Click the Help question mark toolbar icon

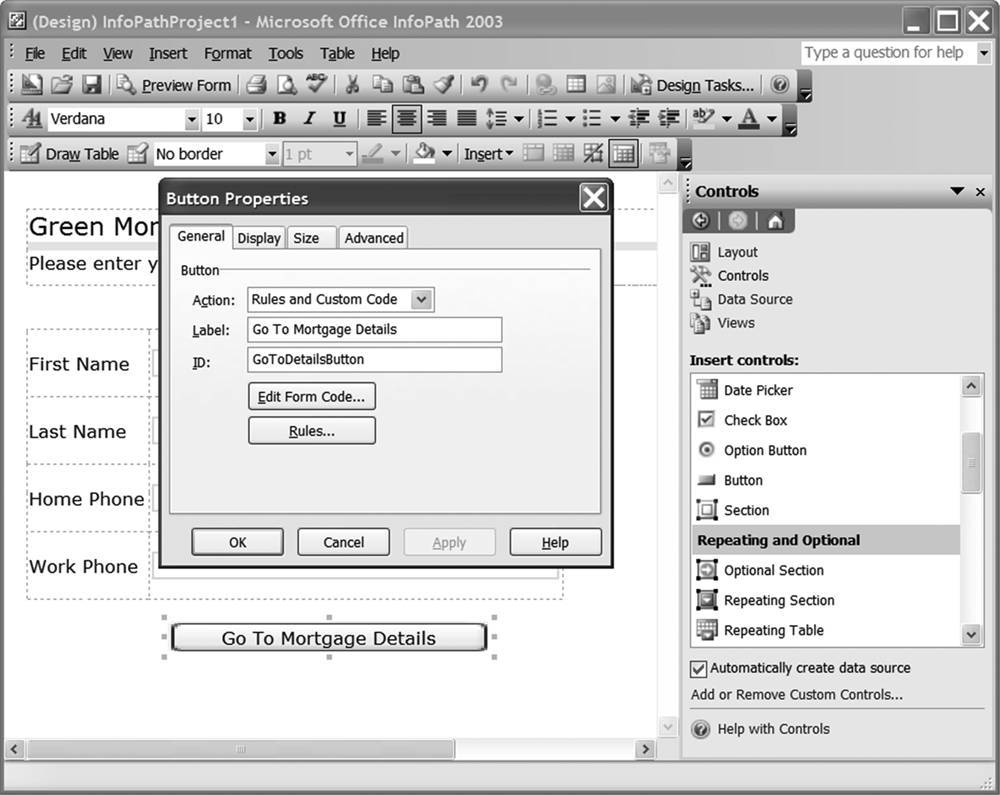pos(779,85)
